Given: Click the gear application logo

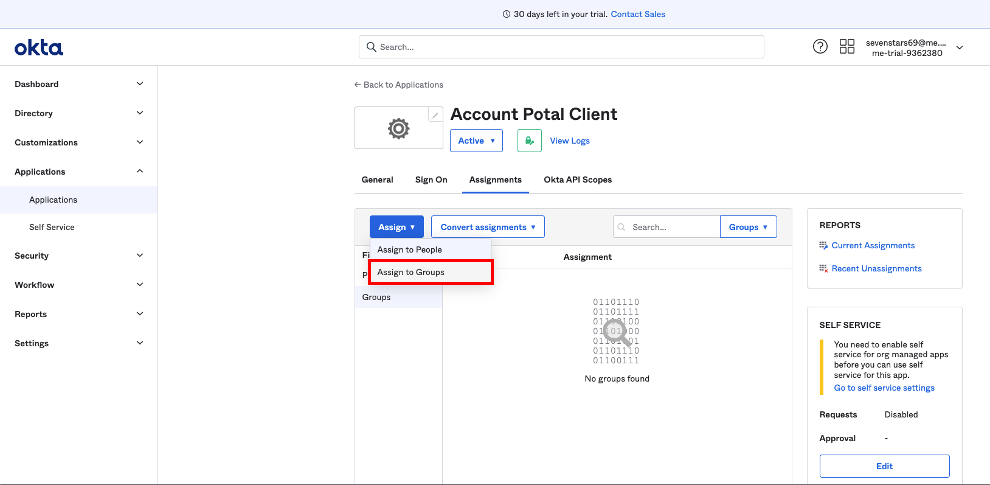Looking at the screenshot, I should click(398, 128).
